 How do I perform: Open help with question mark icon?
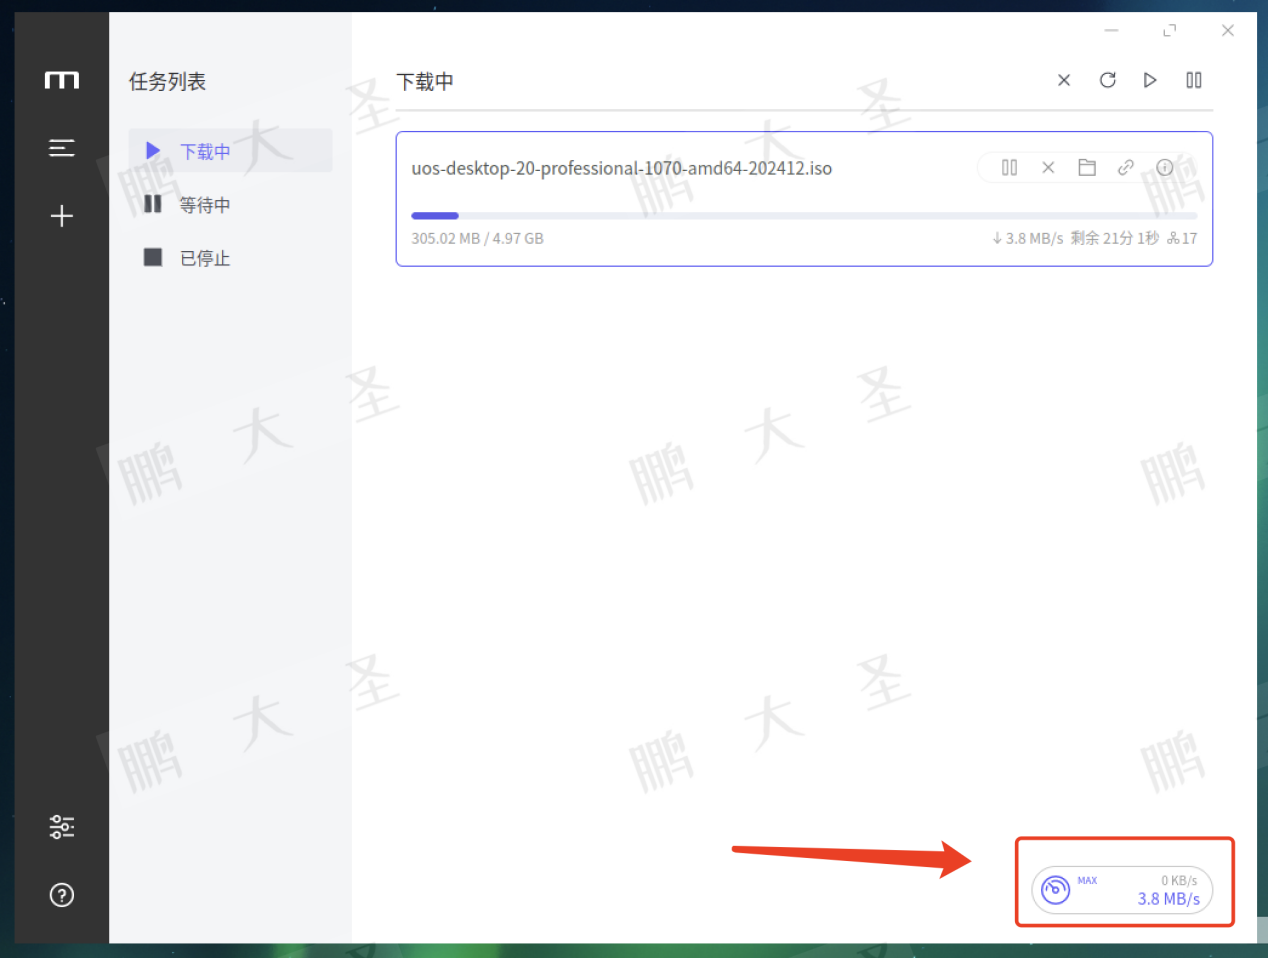click(x=61, y=895)
